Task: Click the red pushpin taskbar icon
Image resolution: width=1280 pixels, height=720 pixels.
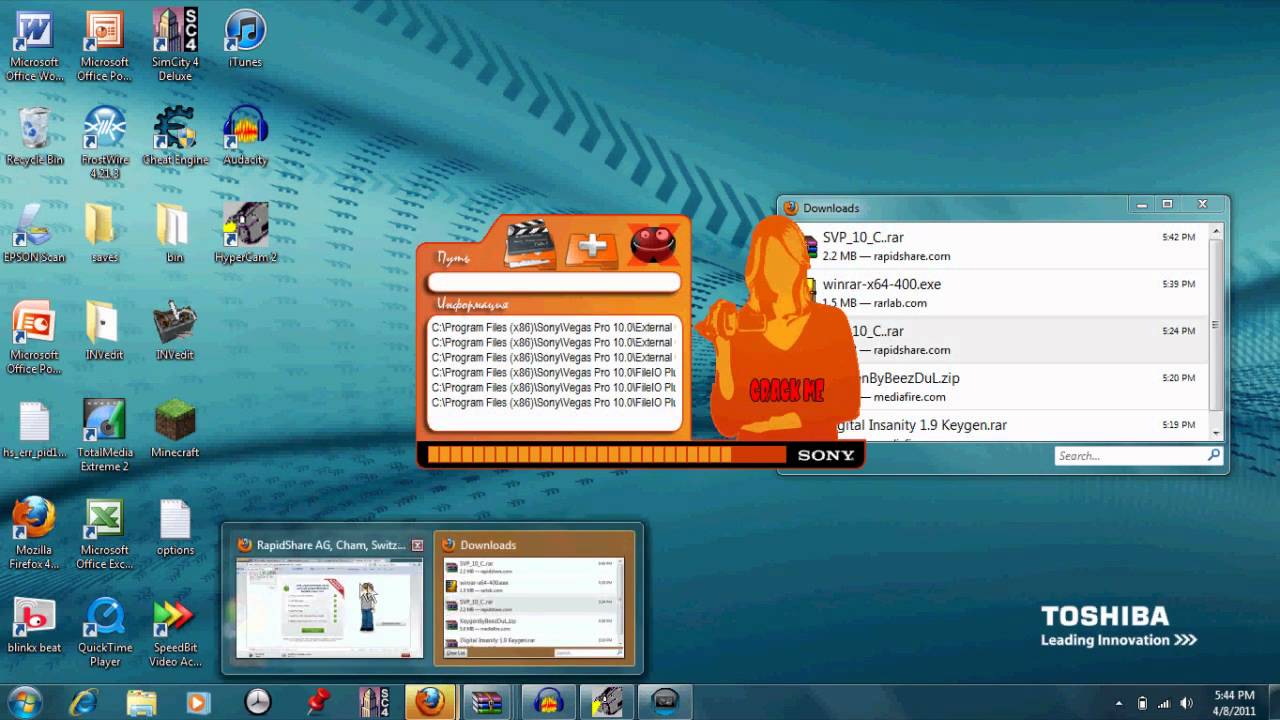Action: (316, 702)
